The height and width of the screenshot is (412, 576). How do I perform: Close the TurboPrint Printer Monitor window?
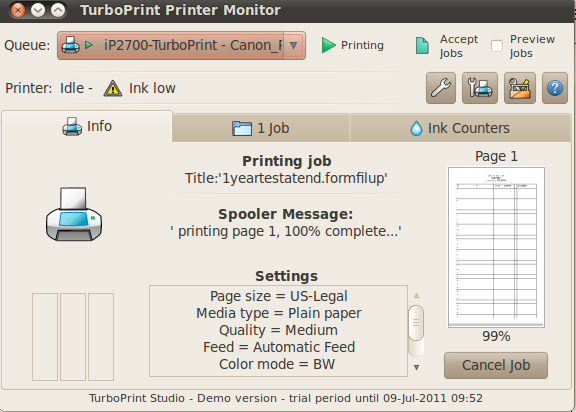click(x=18, y=10)
